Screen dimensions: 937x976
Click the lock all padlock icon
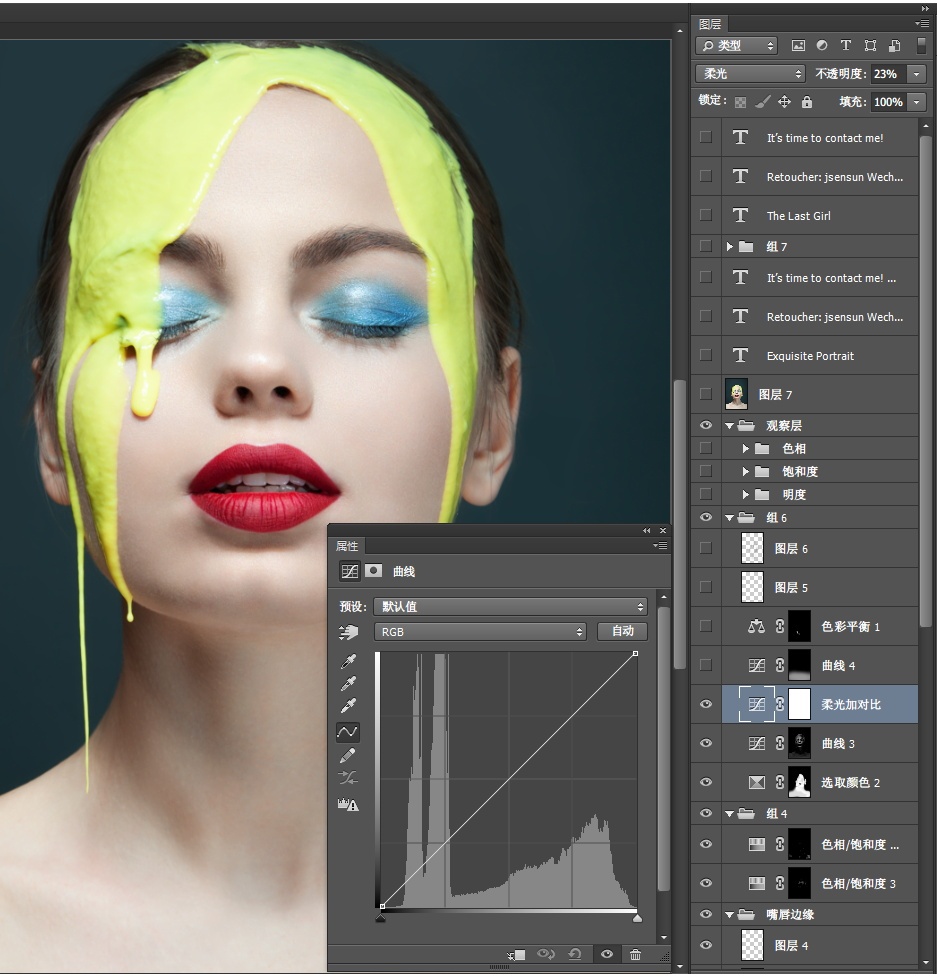807,102
